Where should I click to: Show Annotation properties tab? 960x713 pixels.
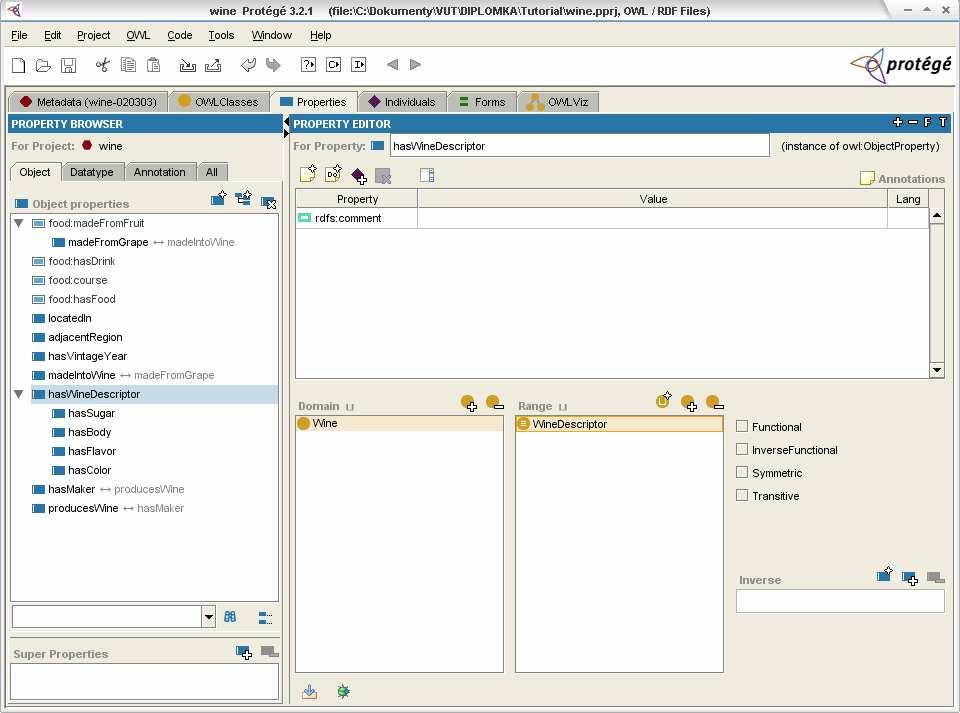[x=159, y=172]
